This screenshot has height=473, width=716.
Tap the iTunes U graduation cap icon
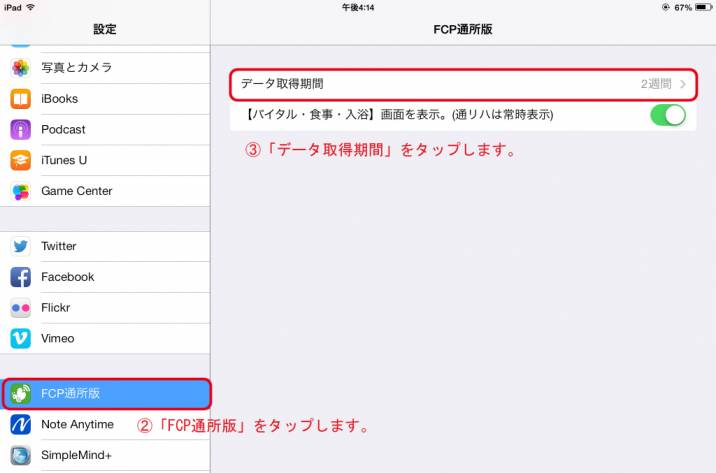(x=20, y=160)
